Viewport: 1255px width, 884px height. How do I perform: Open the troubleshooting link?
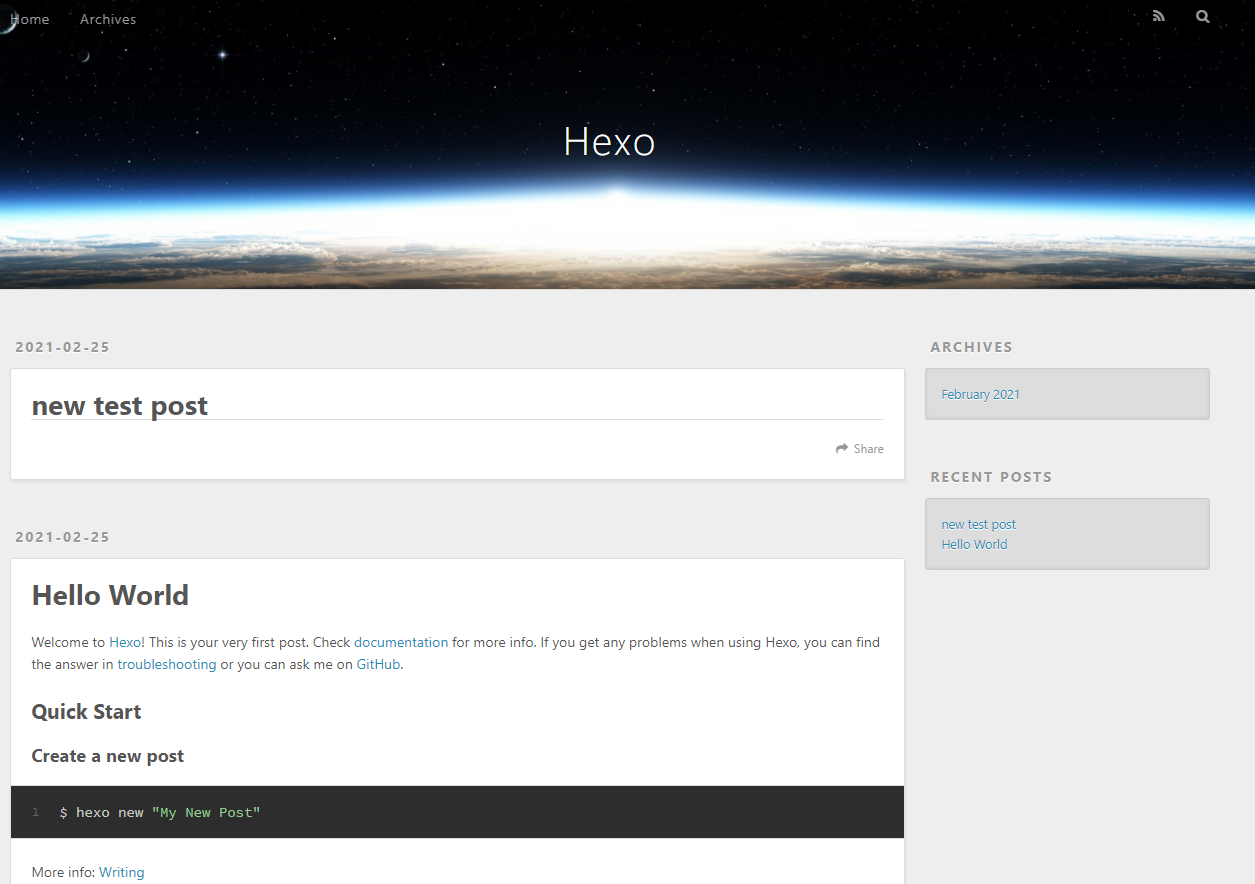[167, 664]
